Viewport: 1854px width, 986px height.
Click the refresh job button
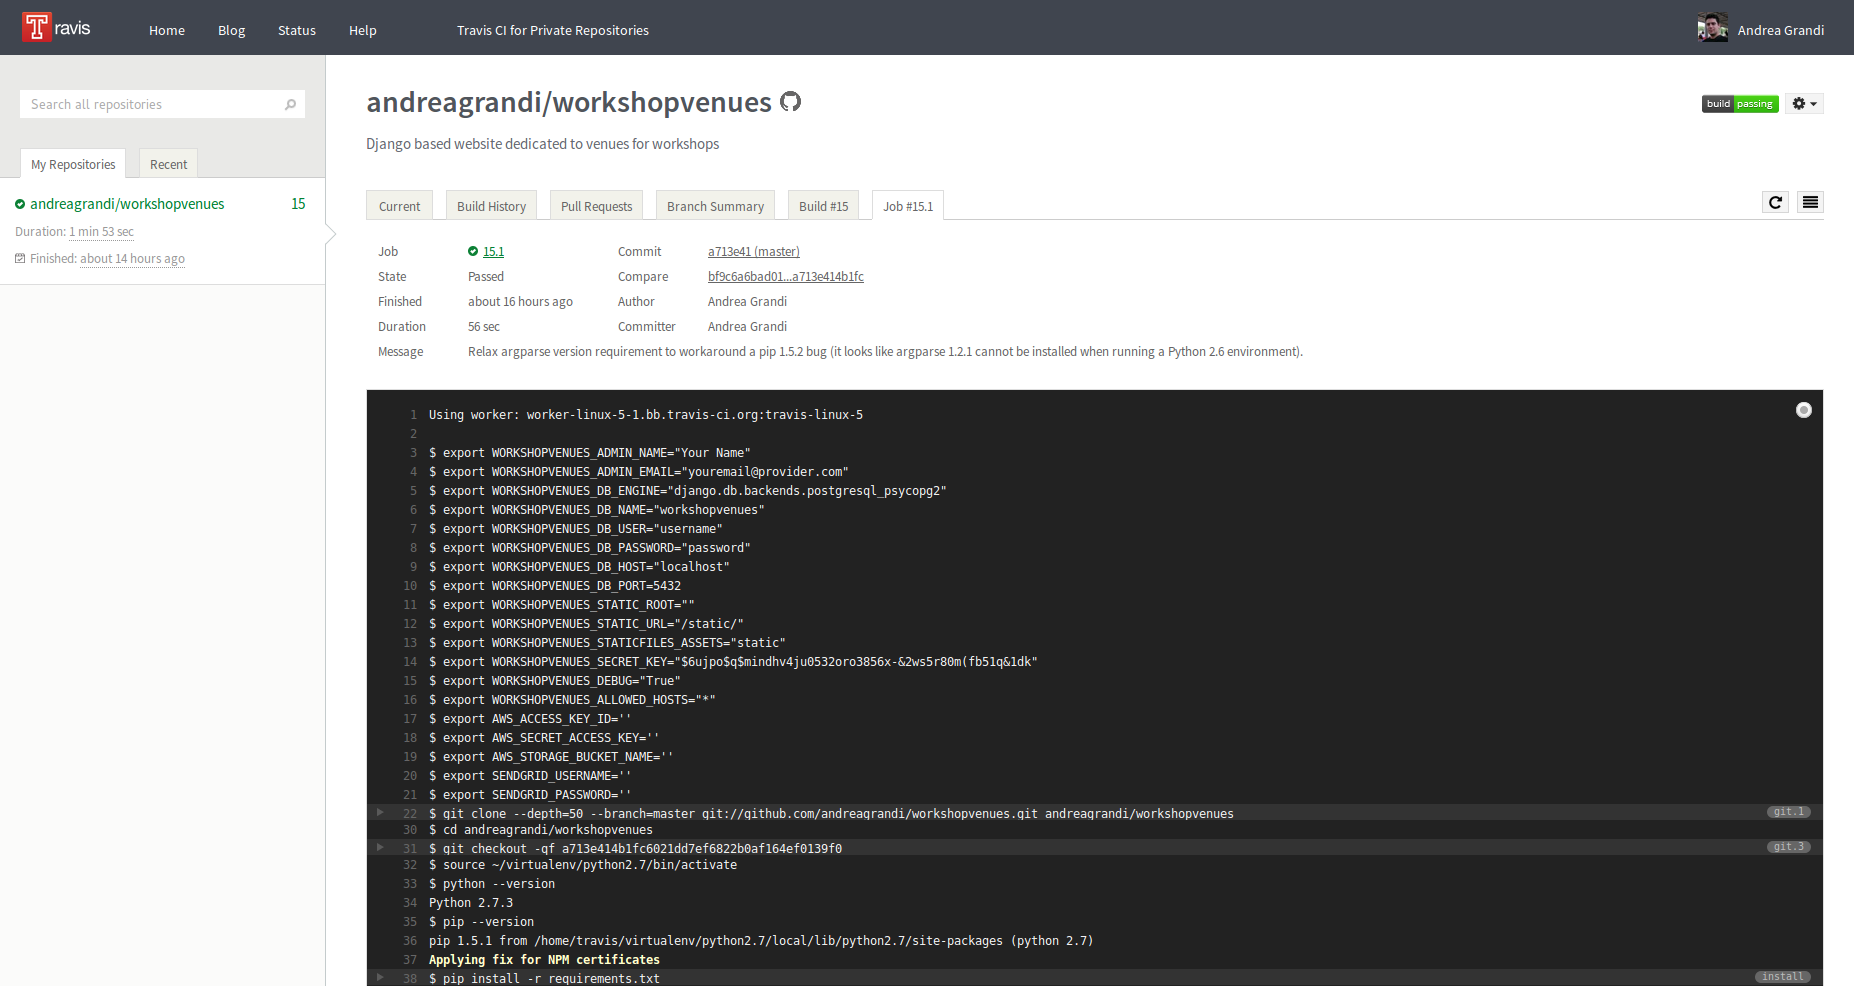(x=1776, y=202)
